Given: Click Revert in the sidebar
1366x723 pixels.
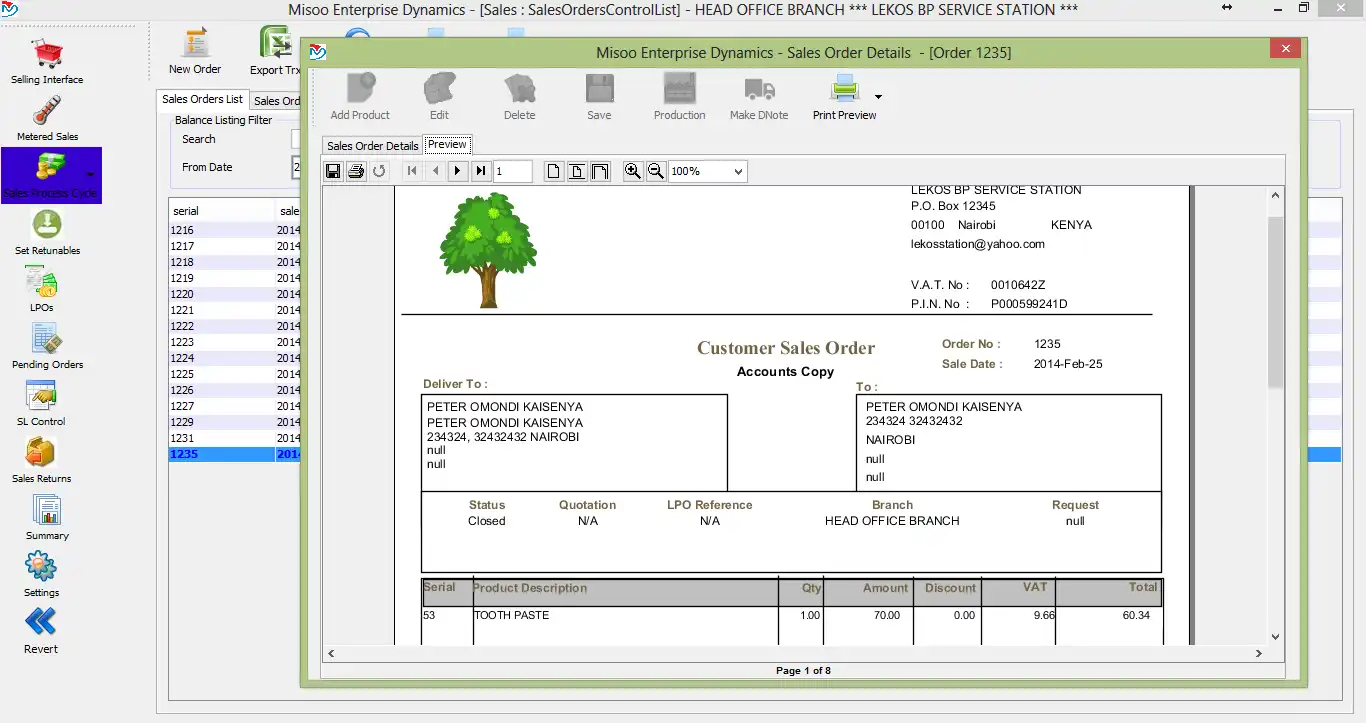Looking at the screenshot, I should [x=41, y=630].
